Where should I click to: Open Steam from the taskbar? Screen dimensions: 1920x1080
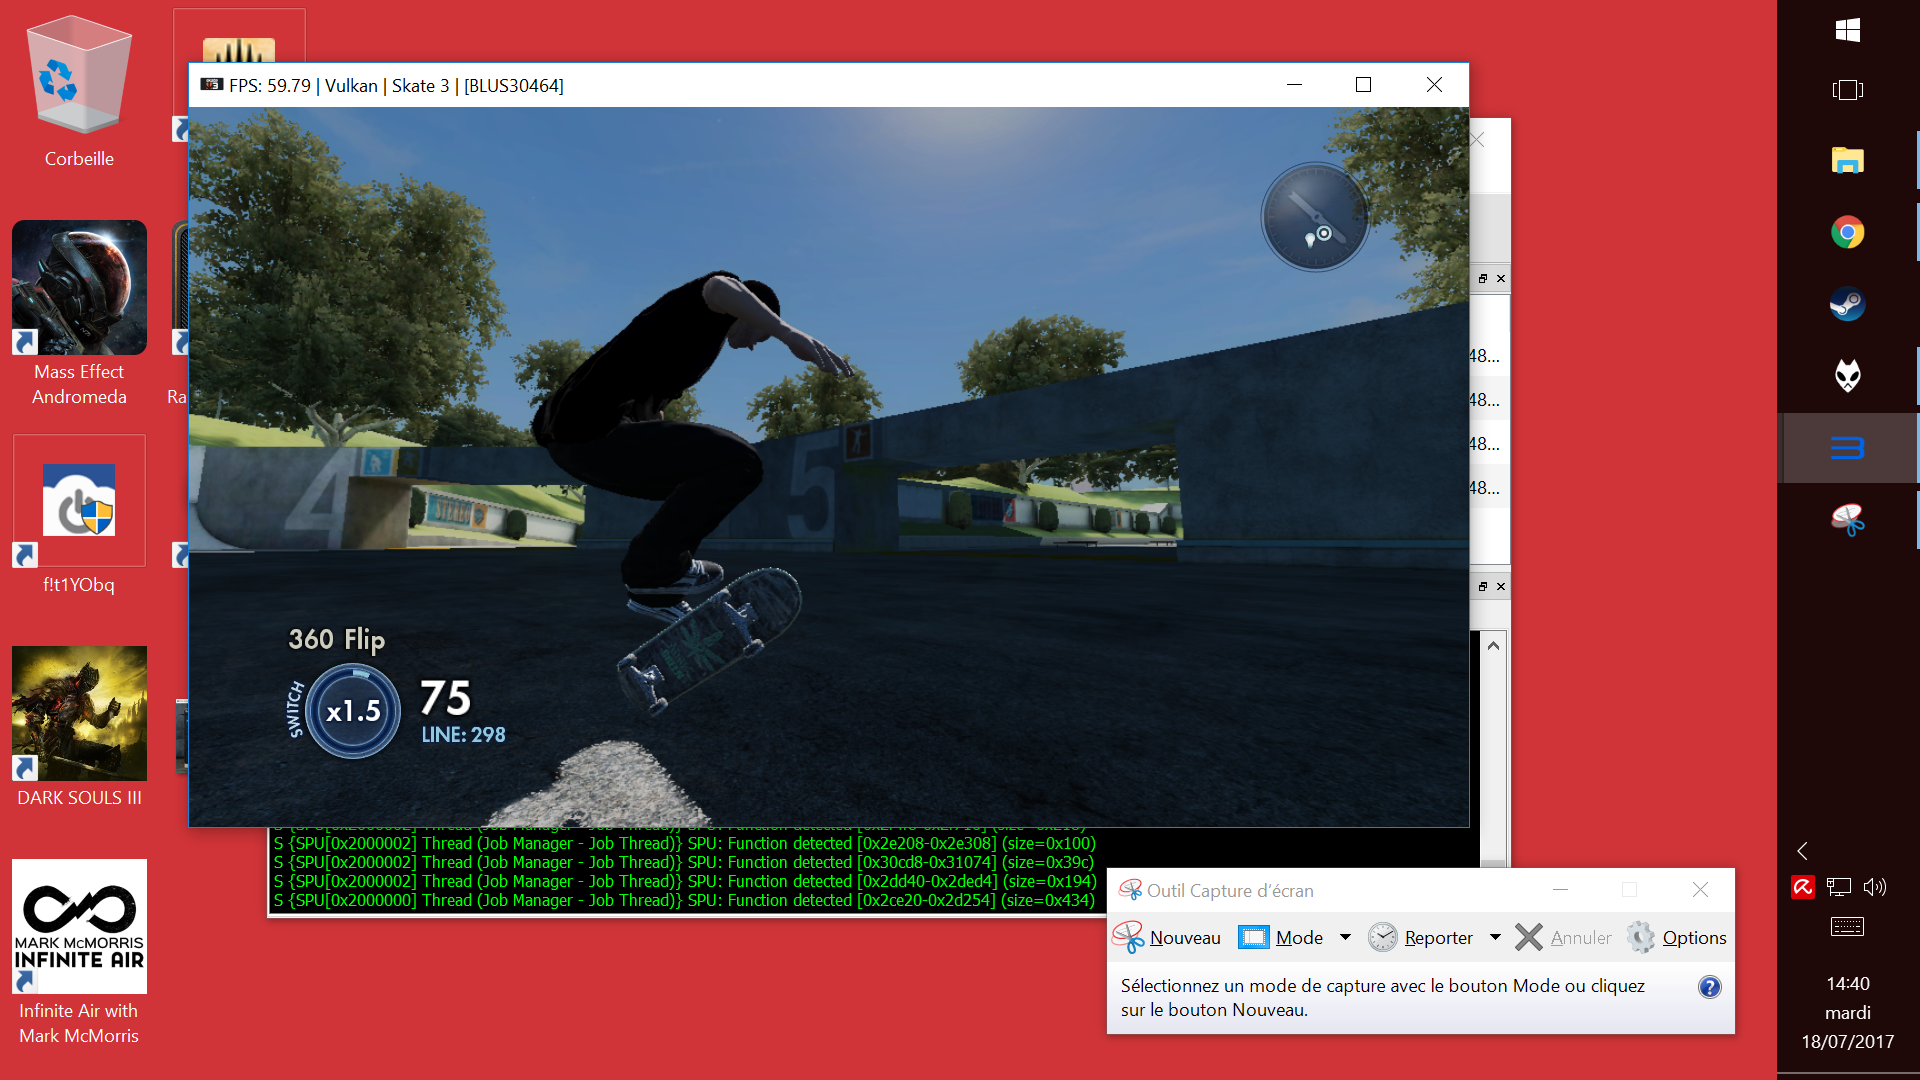1847,304
